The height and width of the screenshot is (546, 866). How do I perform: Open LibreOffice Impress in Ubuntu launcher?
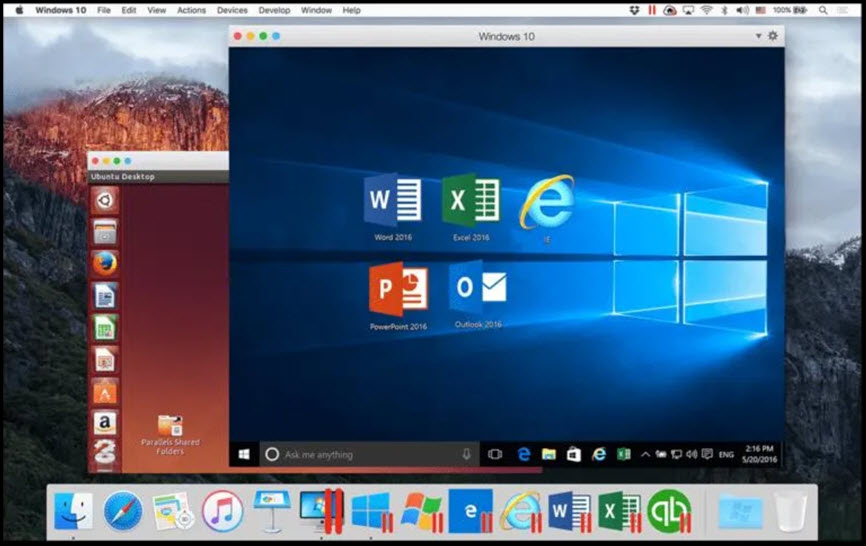coord(105,360)
